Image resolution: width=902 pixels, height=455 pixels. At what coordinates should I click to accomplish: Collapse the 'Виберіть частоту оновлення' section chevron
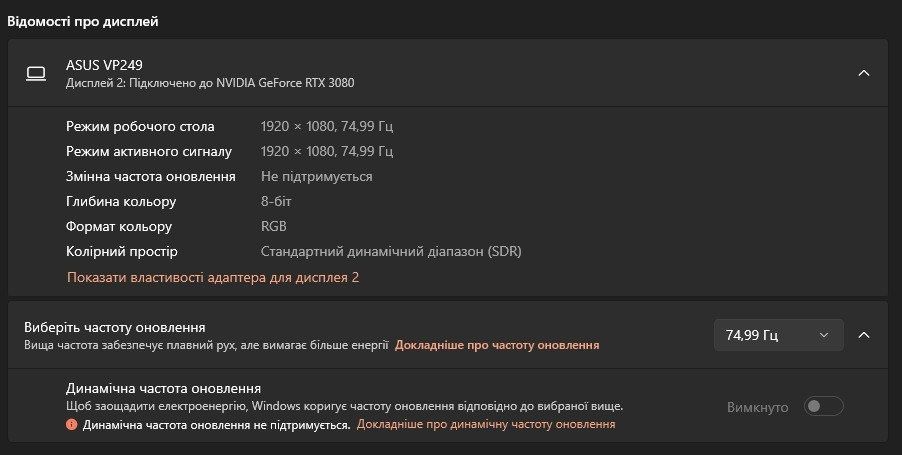(864, 335)
